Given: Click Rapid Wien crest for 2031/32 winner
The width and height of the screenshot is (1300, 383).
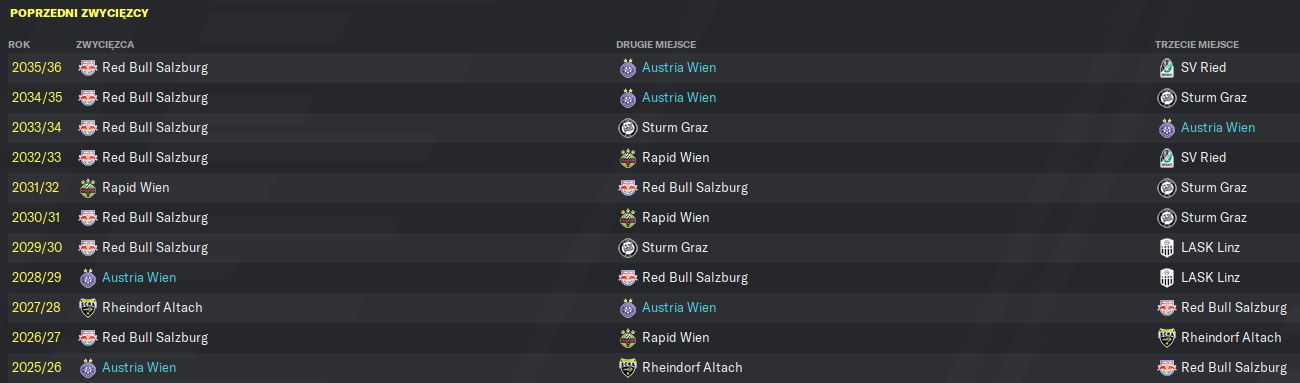Looking at the screenshot, I should 88,188.
